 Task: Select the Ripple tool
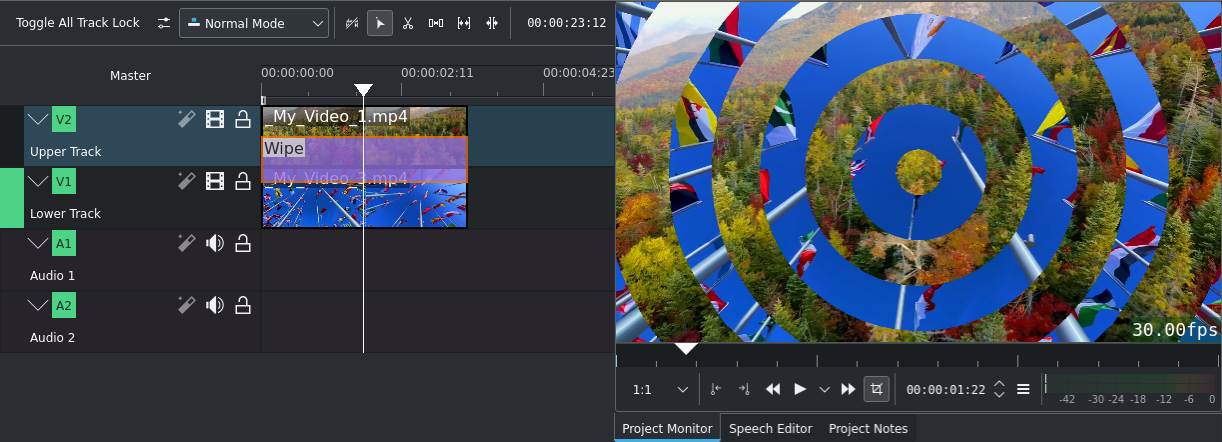[x=491, y=22]
